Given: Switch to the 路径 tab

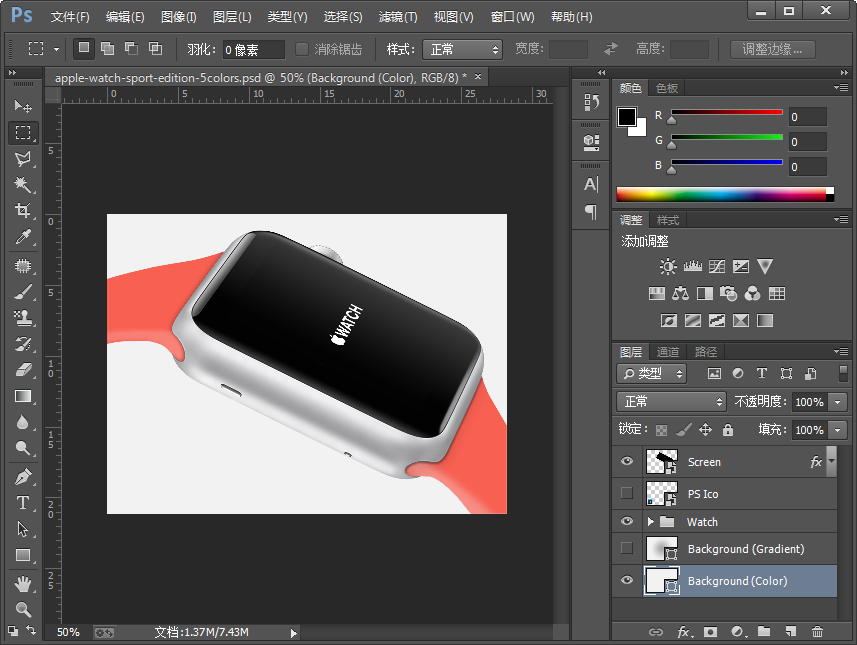Looking at the screenshot, I should [x=706, y=352].
